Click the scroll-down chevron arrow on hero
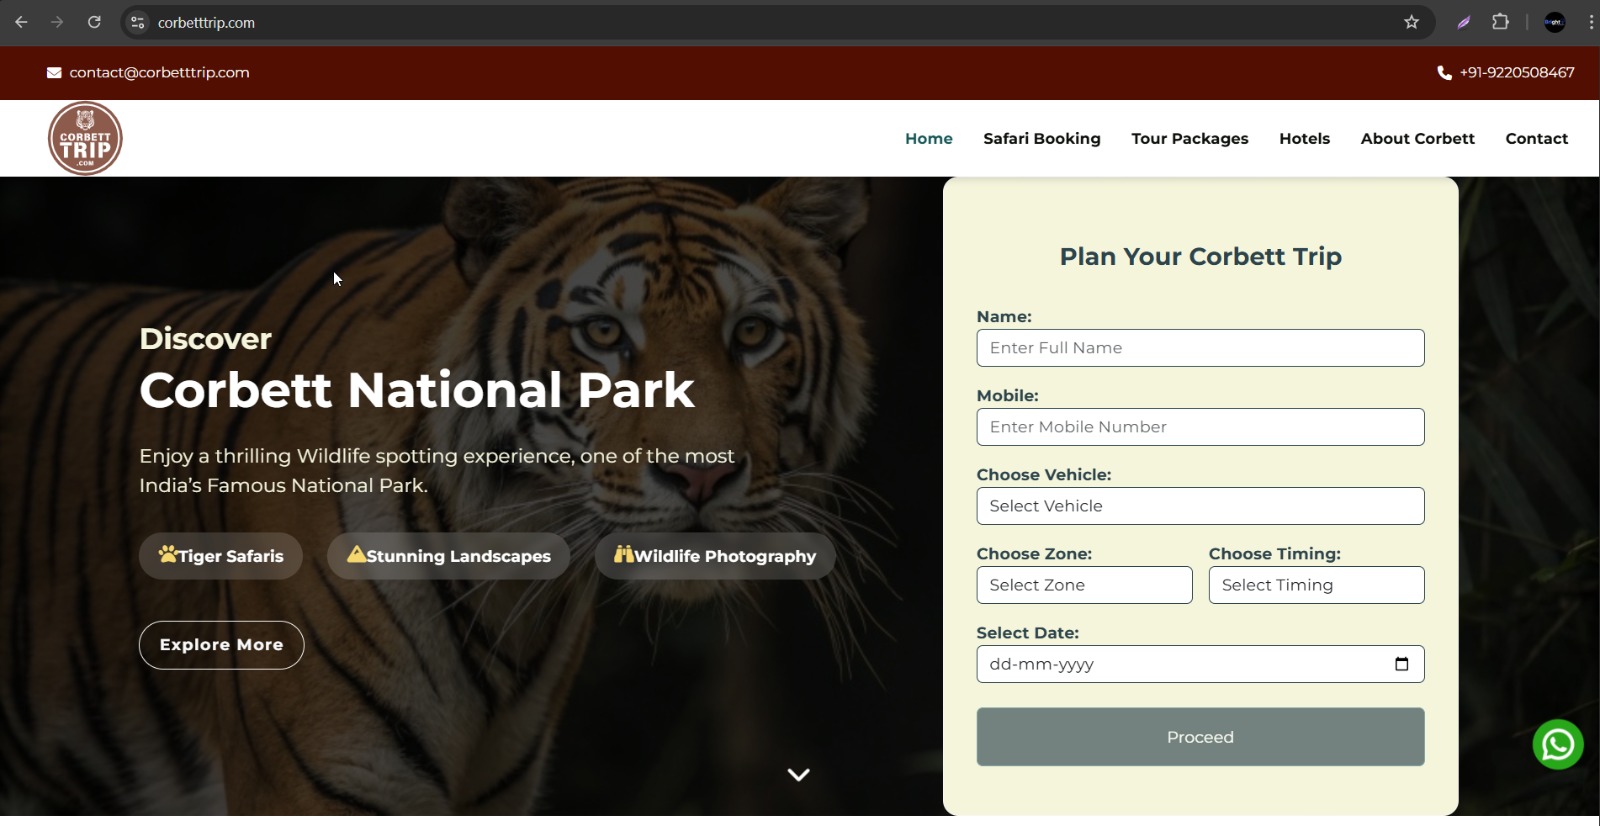 798,774
